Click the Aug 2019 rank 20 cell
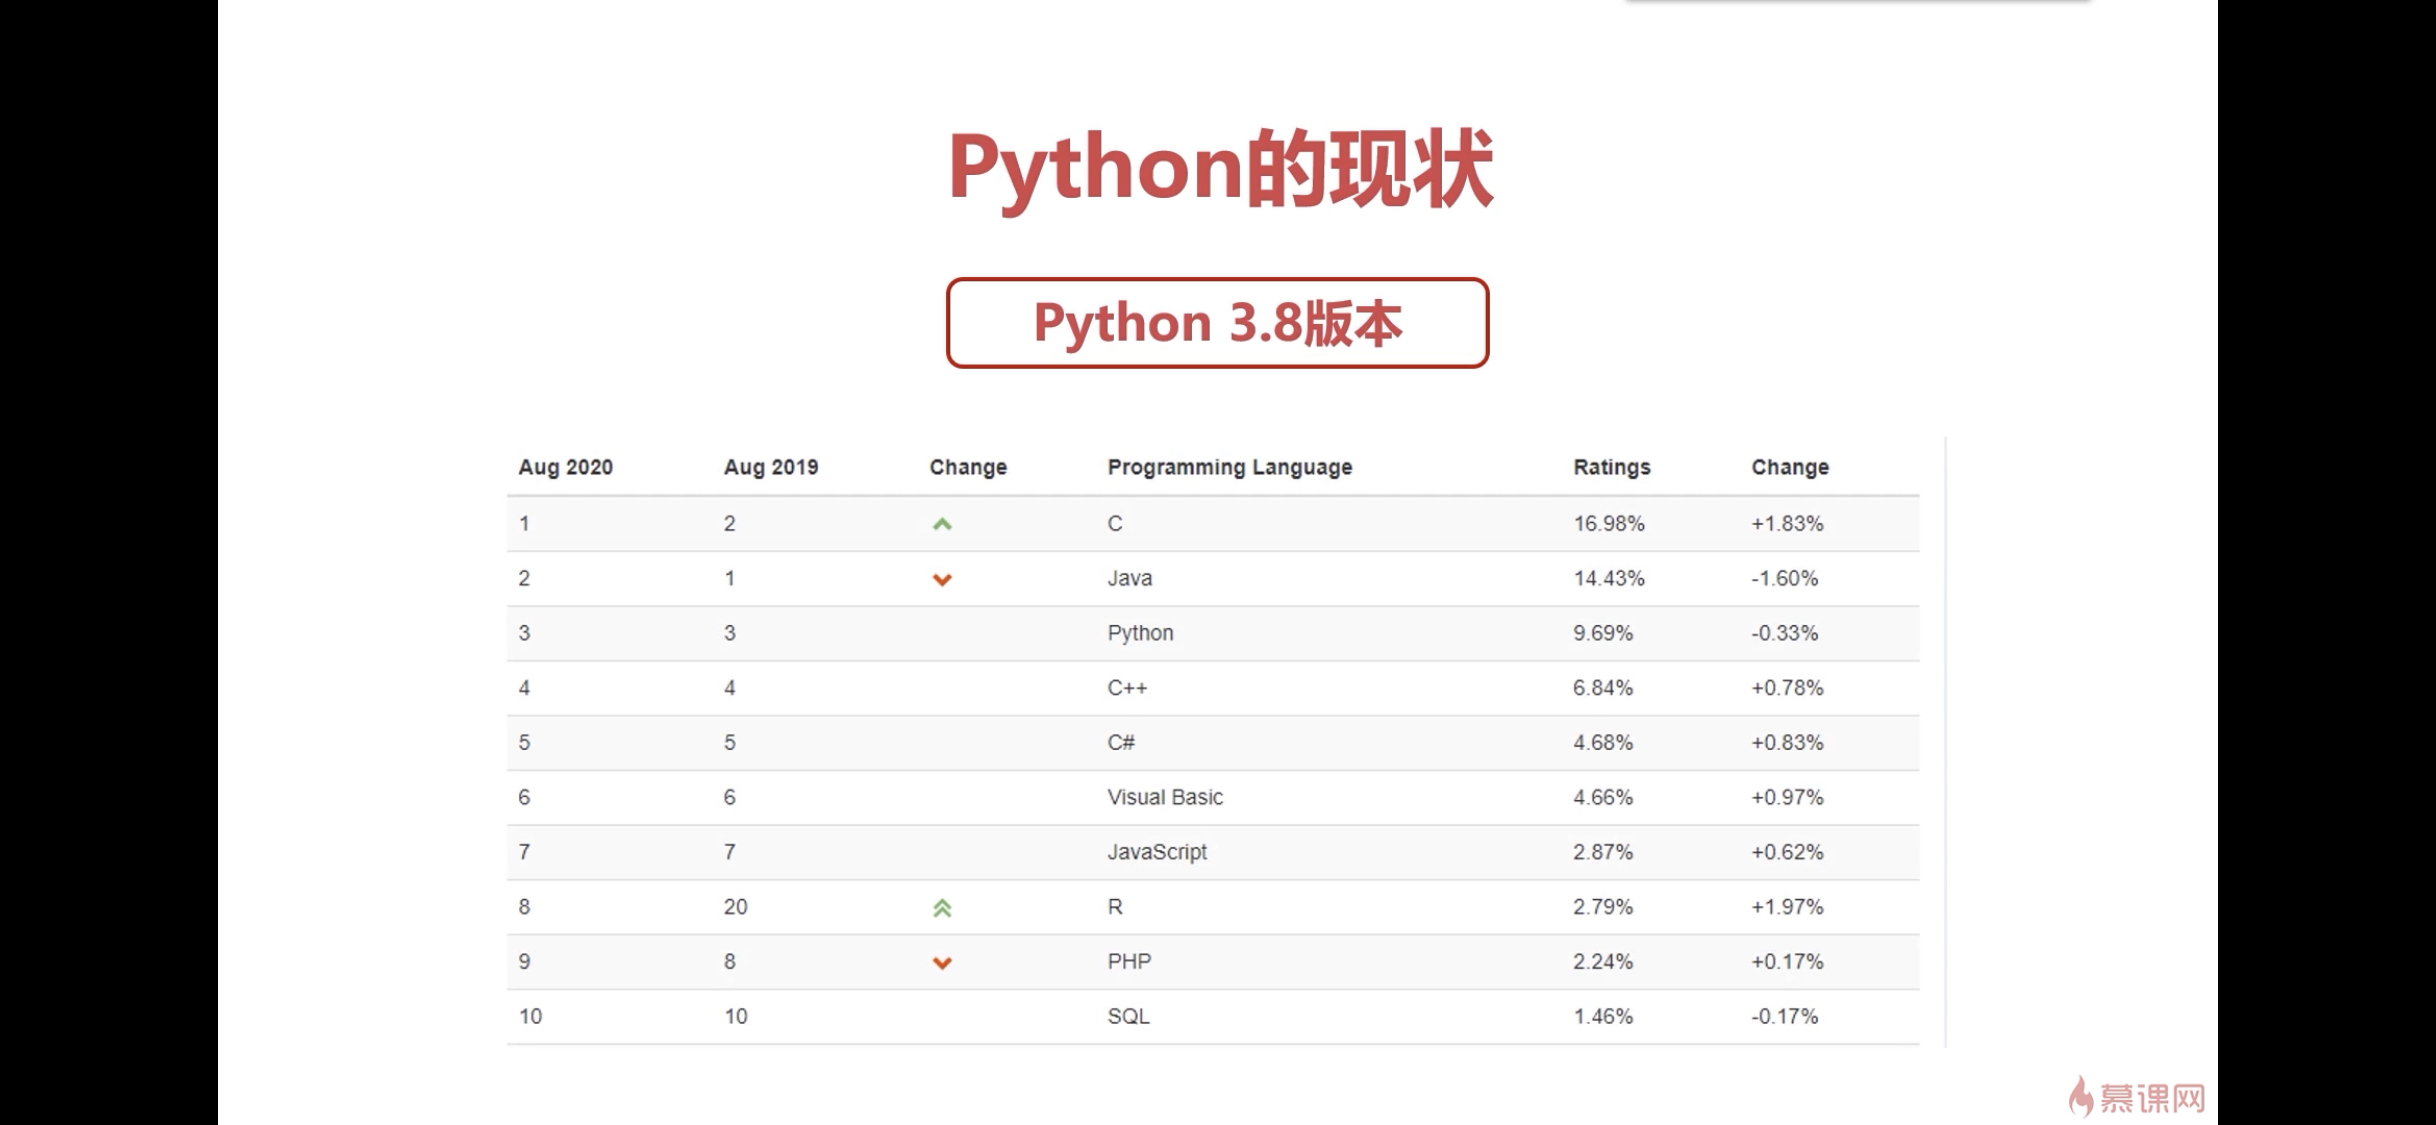The width and height of the screenshot is (2436, 1125). point(736,907)
